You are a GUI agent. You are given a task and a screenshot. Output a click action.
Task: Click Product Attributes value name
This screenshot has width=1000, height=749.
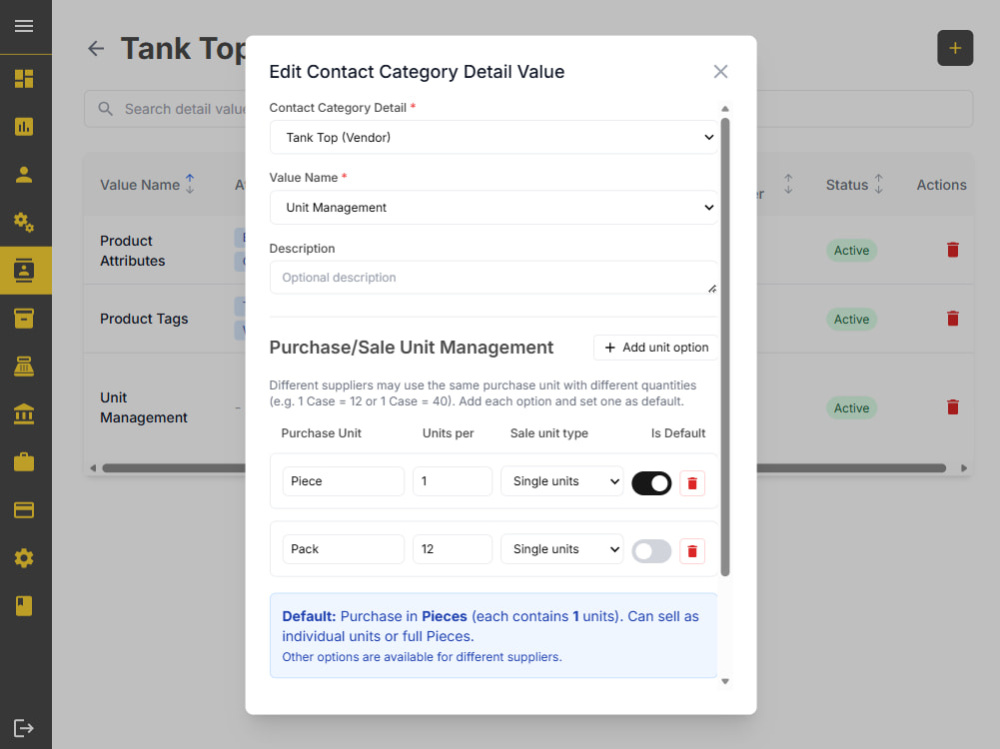pos(132,251)
